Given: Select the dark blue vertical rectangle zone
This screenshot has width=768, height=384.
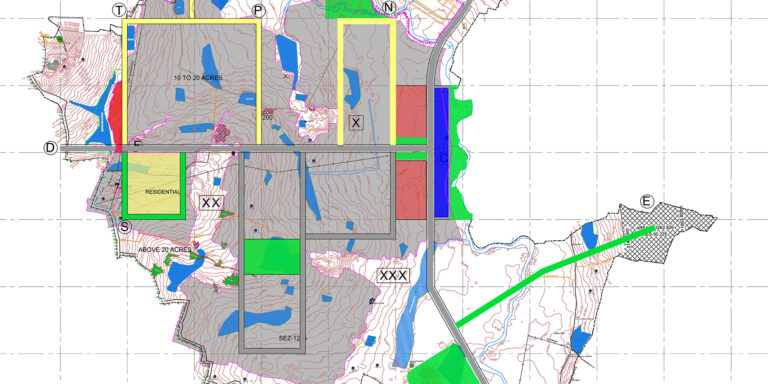Looking at the screenshot, I should tap(441, 152).
